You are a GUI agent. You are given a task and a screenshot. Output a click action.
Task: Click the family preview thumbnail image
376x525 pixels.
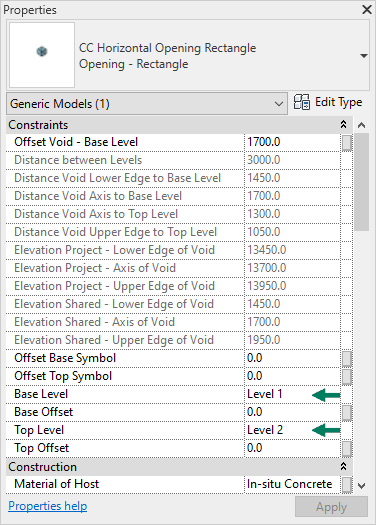coord(42,55)
